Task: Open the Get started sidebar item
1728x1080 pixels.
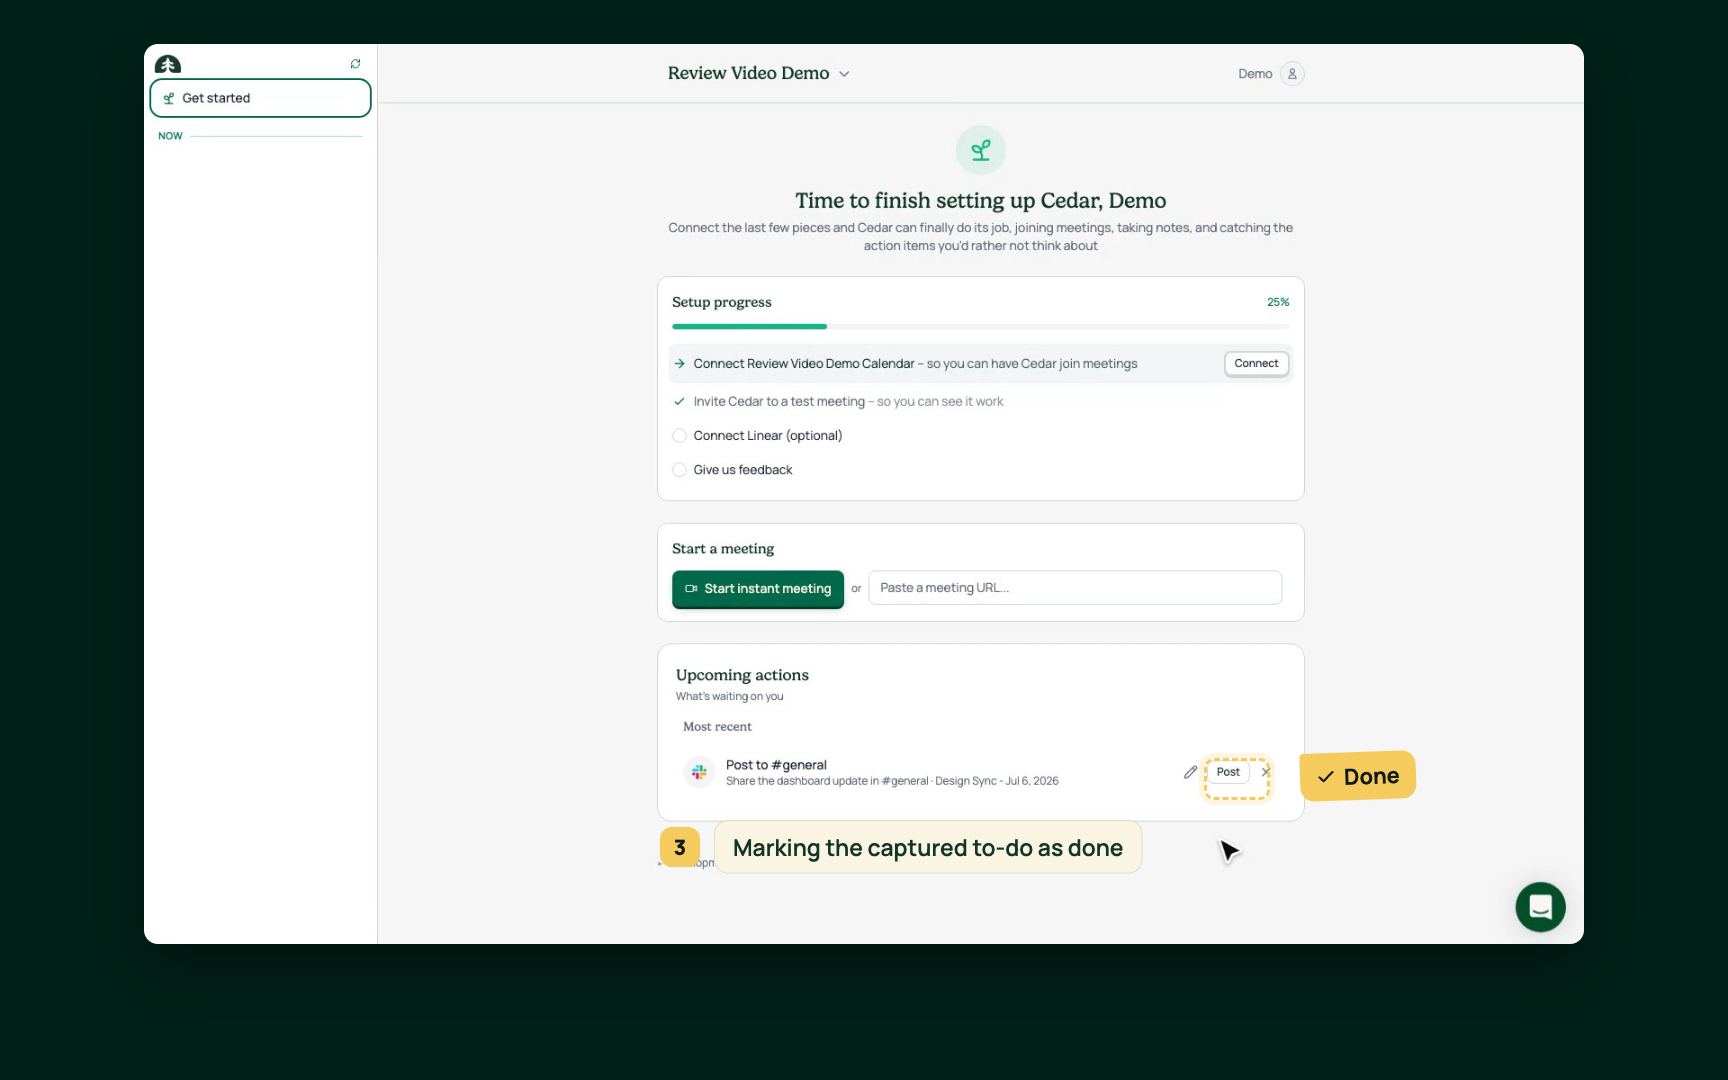Action: (260, 98)
